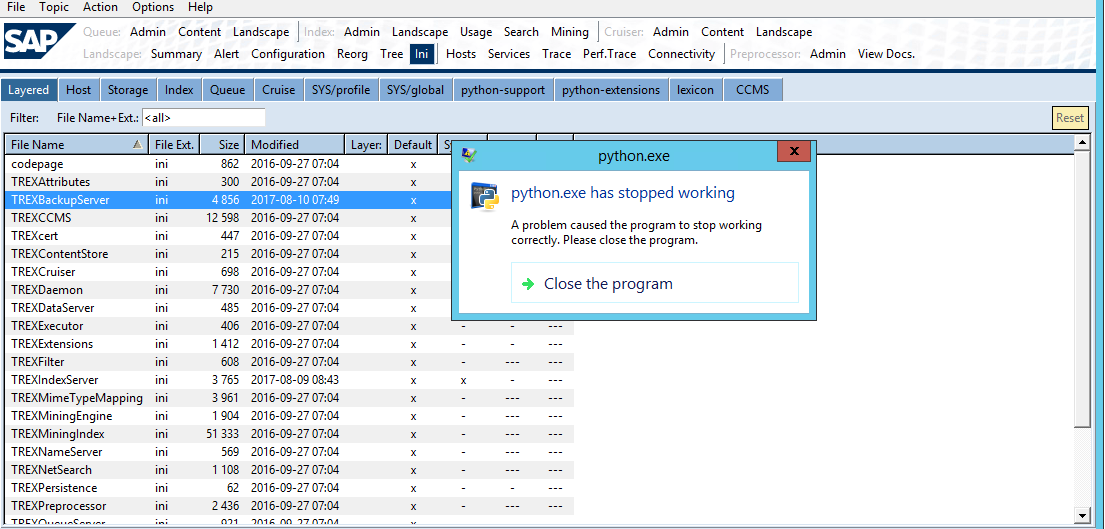Click the scrollbar up arrow

tap(1082, 143)
